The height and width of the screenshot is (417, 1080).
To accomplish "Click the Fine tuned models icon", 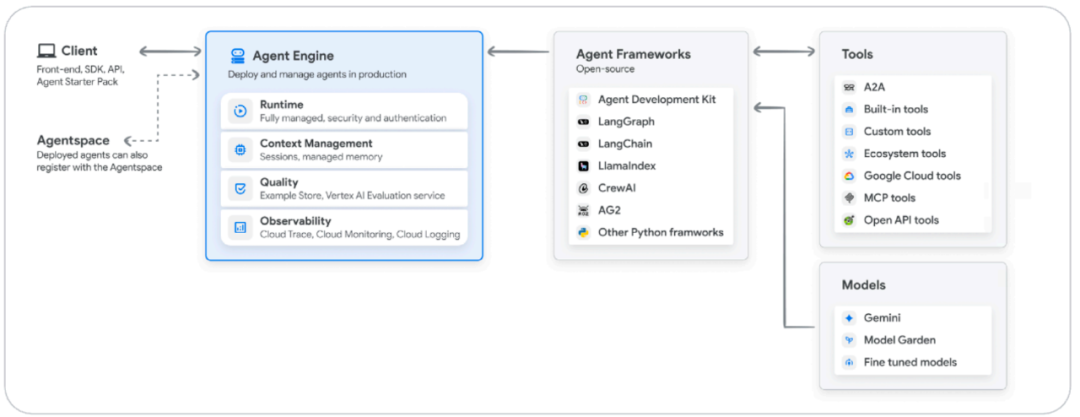I will pos(849,362).
